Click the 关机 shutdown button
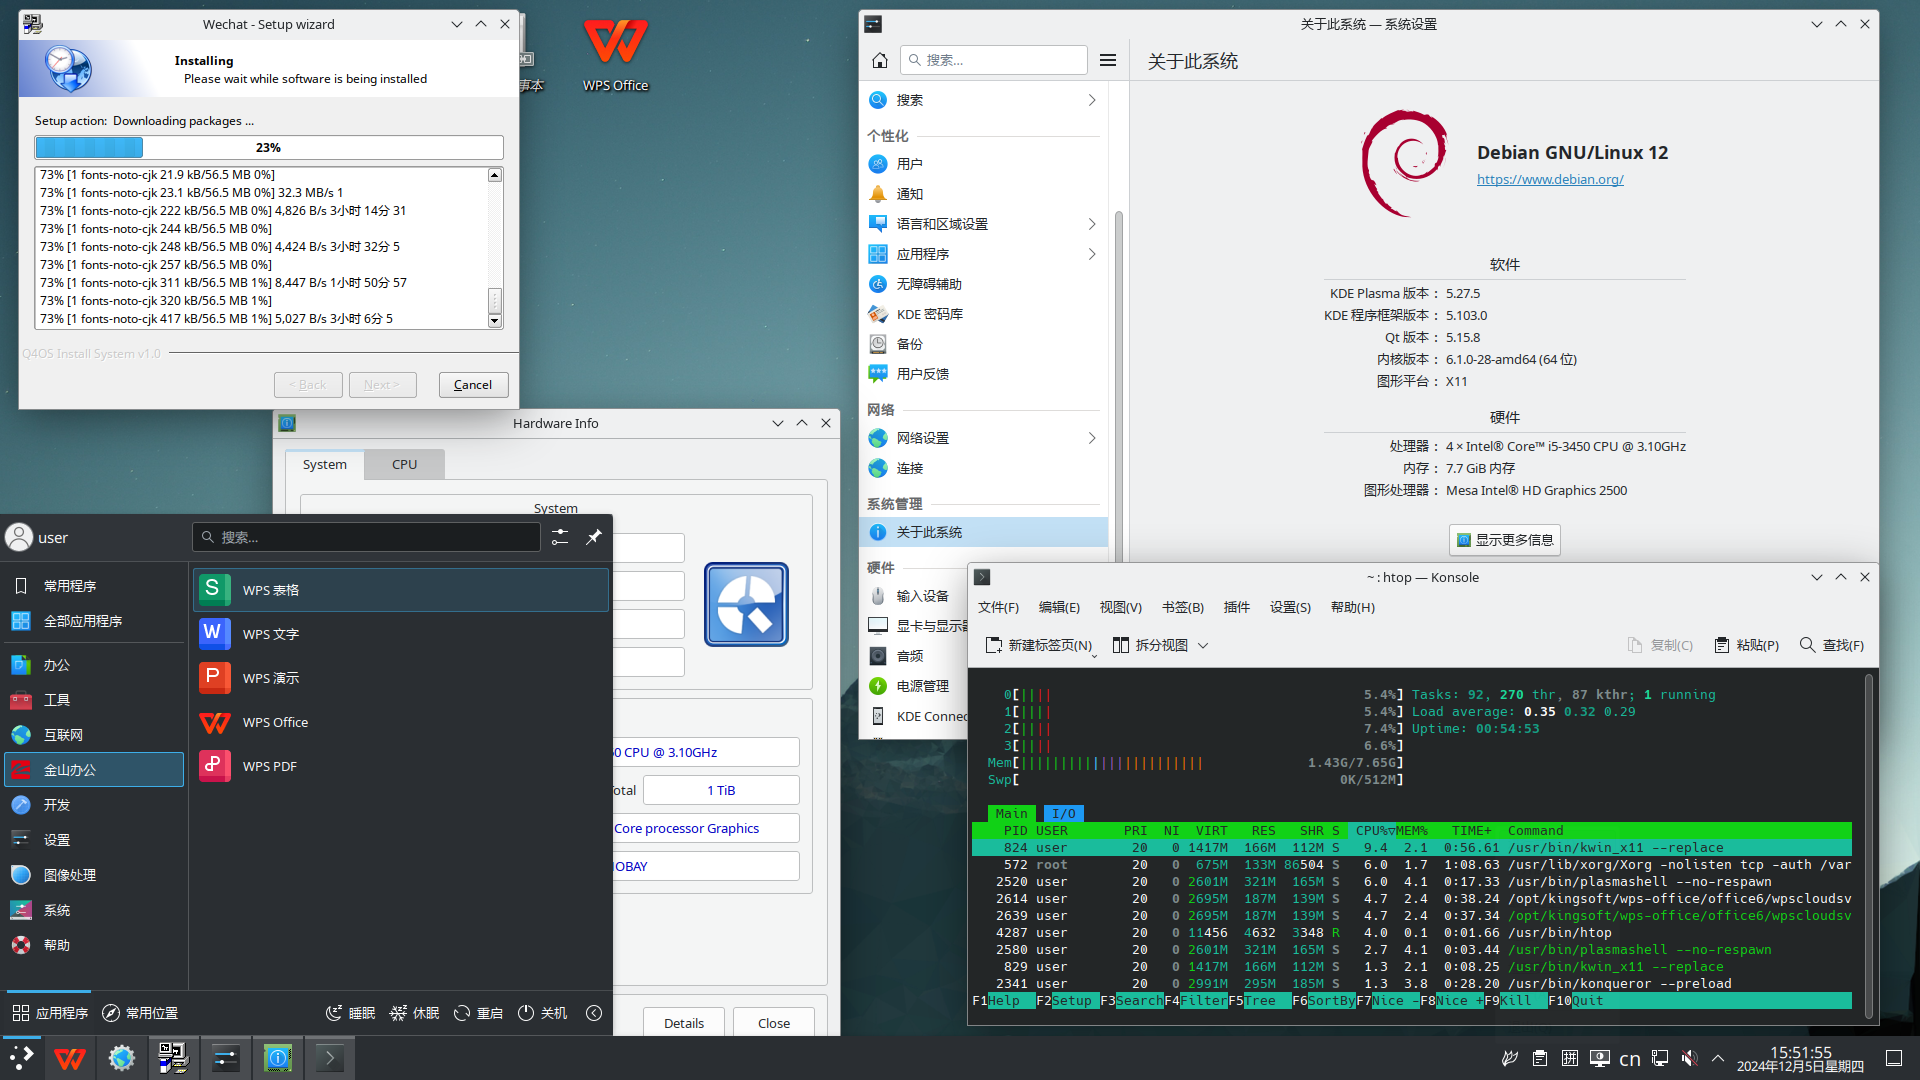Image resolution: width=1920 pixels, height=1080 pixels. (542, 1013)
